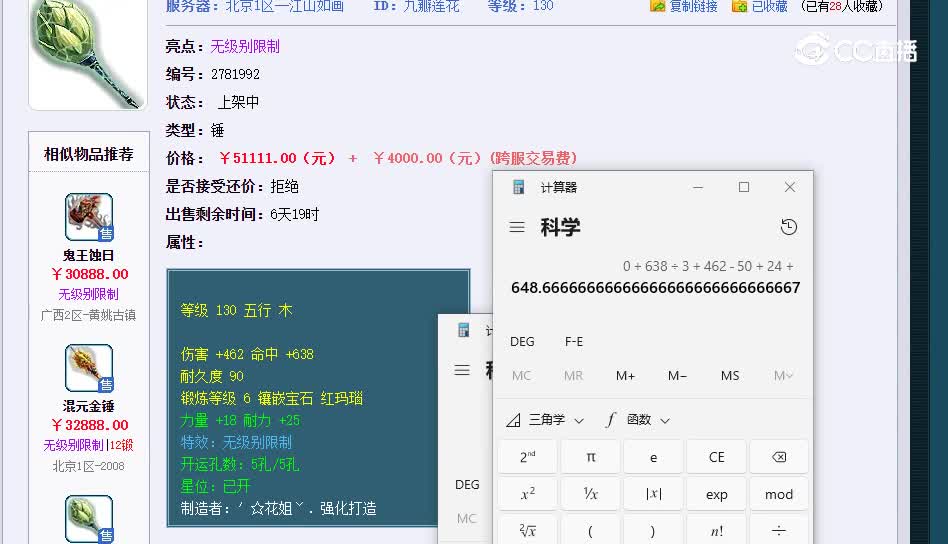Click the reciprocal 1/x key

click(591, 494)
